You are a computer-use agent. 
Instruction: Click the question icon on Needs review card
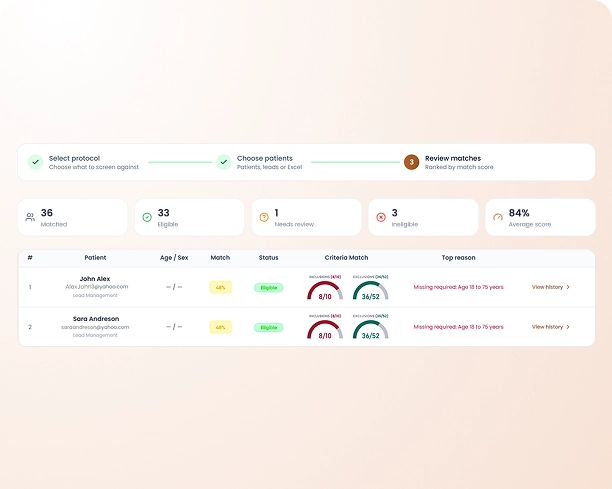click(264, 217)
